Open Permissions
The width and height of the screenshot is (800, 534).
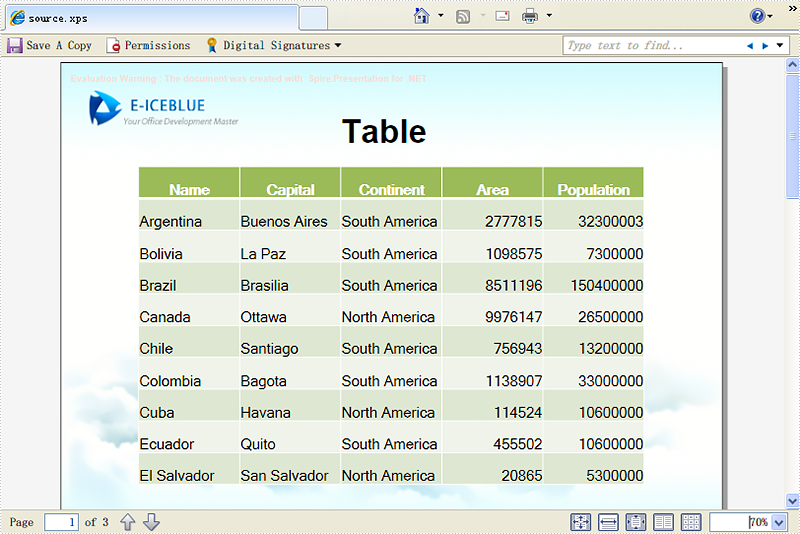pos(148,45)
